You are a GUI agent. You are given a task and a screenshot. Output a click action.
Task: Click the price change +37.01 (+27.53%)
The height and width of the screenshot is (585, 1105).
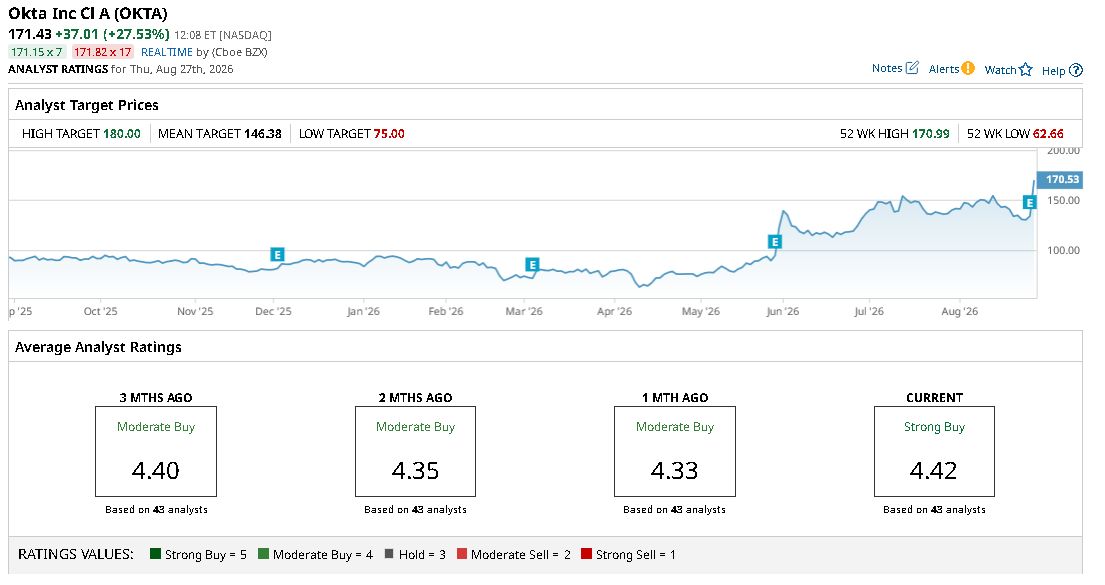pyautogui.click(x=113, y=34)
